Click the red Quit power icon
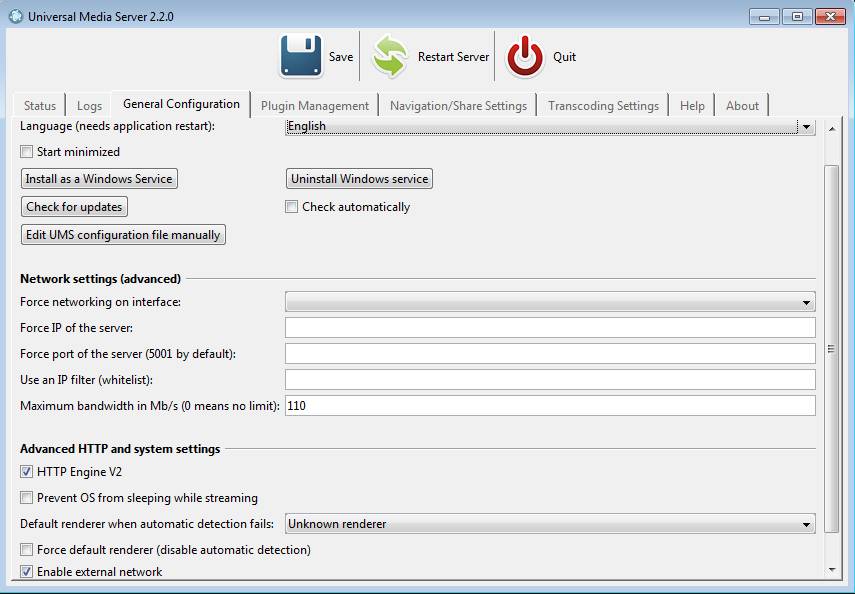This screenshot has width=855, height=594. tap(525, 56)
